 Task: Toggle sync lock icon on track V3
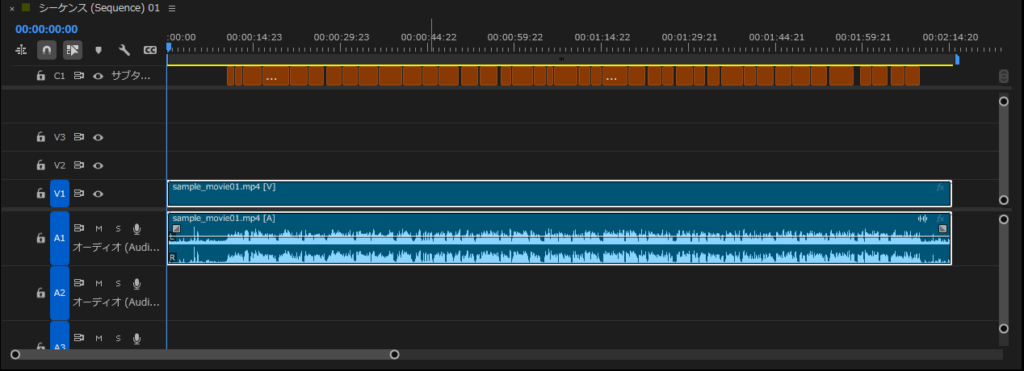pyautogui.click(x=79, y=137)
